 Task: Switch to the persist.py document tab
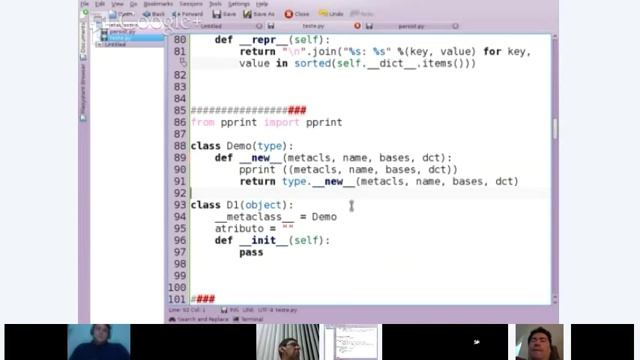(x=411, y=26)
